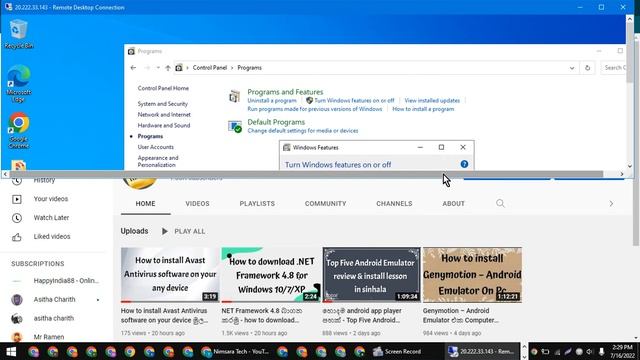Open Programs and Features heading link
640x360 pixels.
coord(285,92)
